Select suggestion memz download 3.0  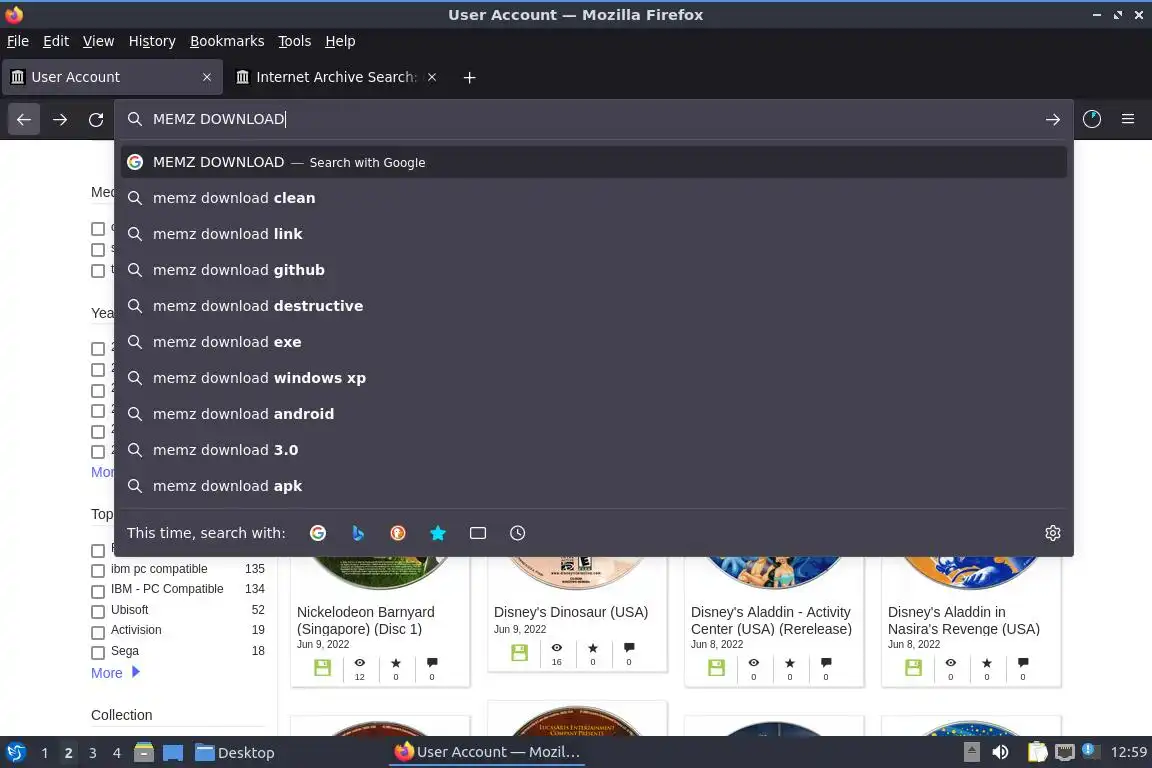click(x=594, y=450)
